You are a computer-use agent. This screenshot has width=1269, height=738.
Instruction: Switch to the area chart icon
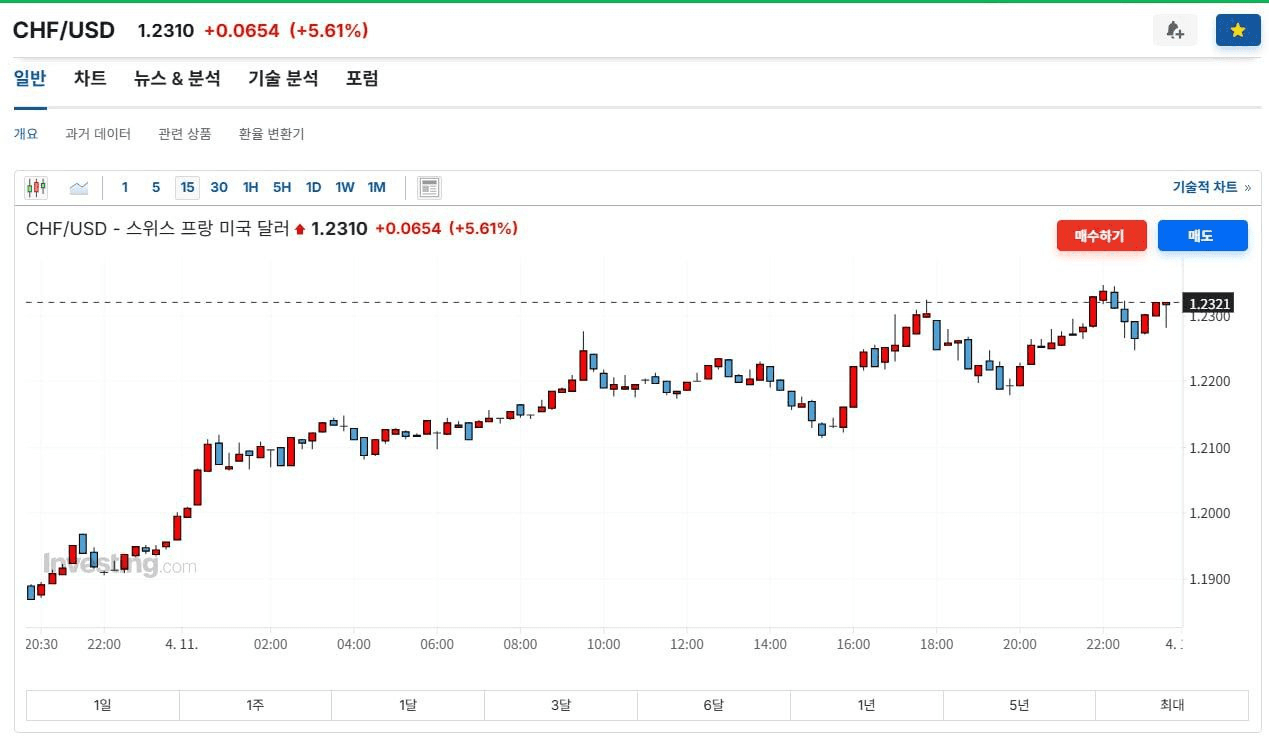coord(79,187)
